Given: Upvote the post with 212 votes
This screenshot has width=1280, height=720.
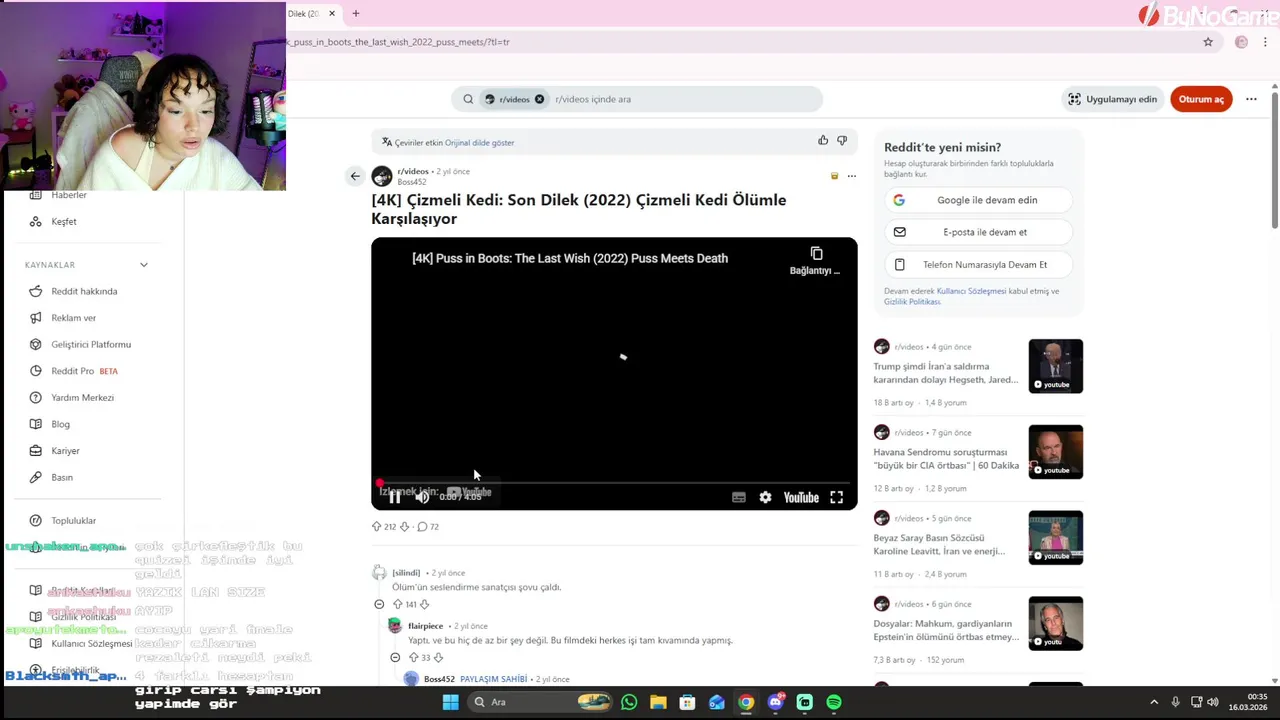Looking at the screenshot, I should pos(377,526).
